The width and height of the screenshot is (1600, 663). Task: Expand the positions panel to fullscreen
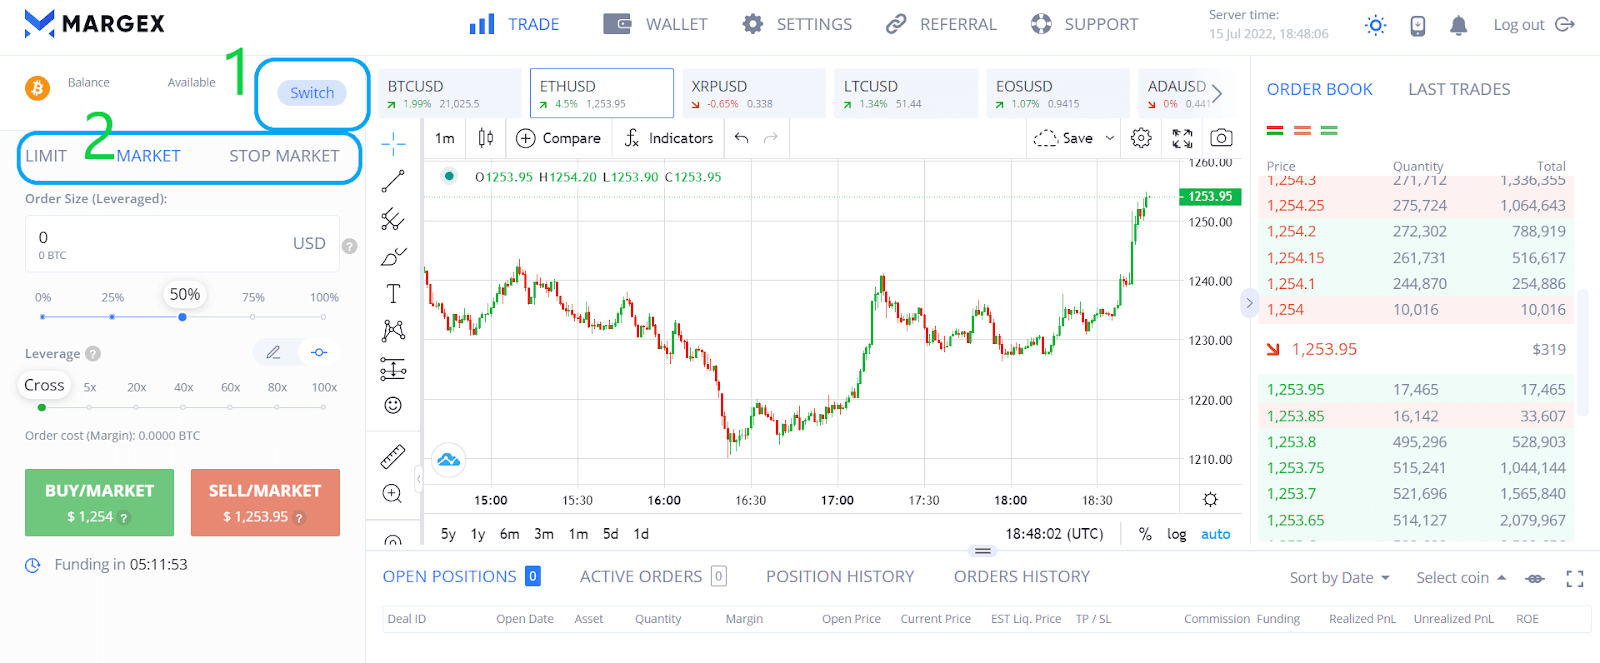tap(1575, 578)
